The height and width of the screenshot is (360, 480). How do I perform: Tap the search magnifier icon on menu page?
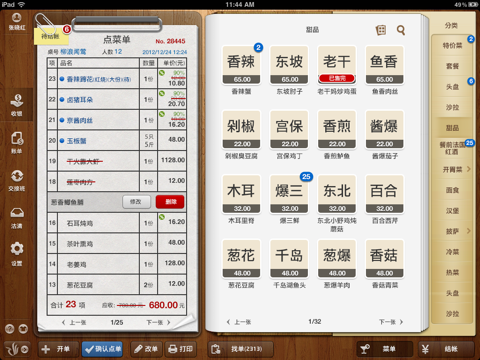tap(401, 30)
